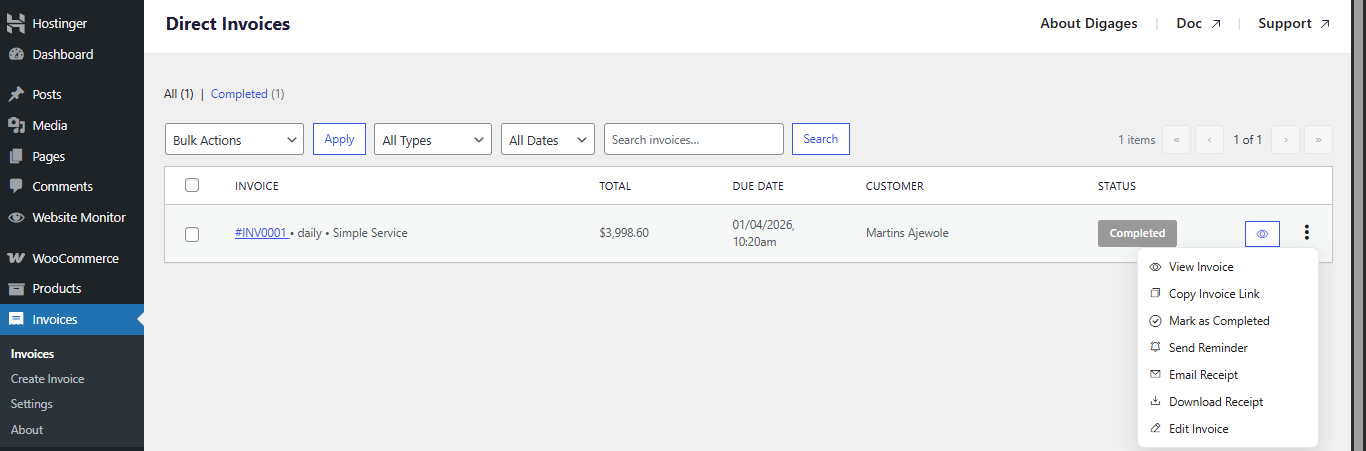Image resolution: width=1366 pixels, height=451 pixels.
Task: Click the CUSTOMER column header
Action: coord(895,186)
